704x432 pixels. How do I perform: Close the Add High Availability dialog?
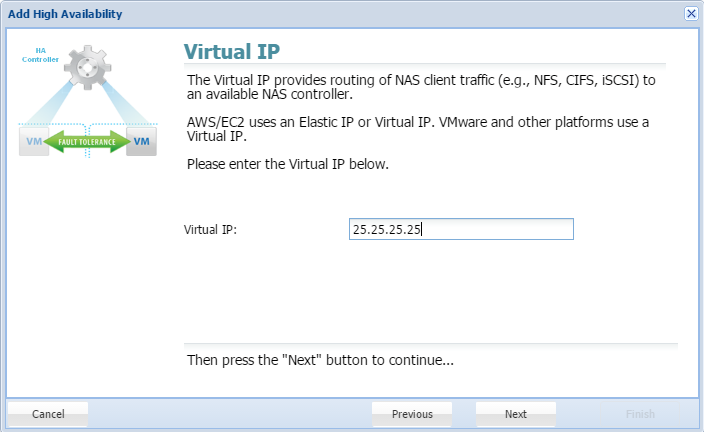[x=691, y=13]
